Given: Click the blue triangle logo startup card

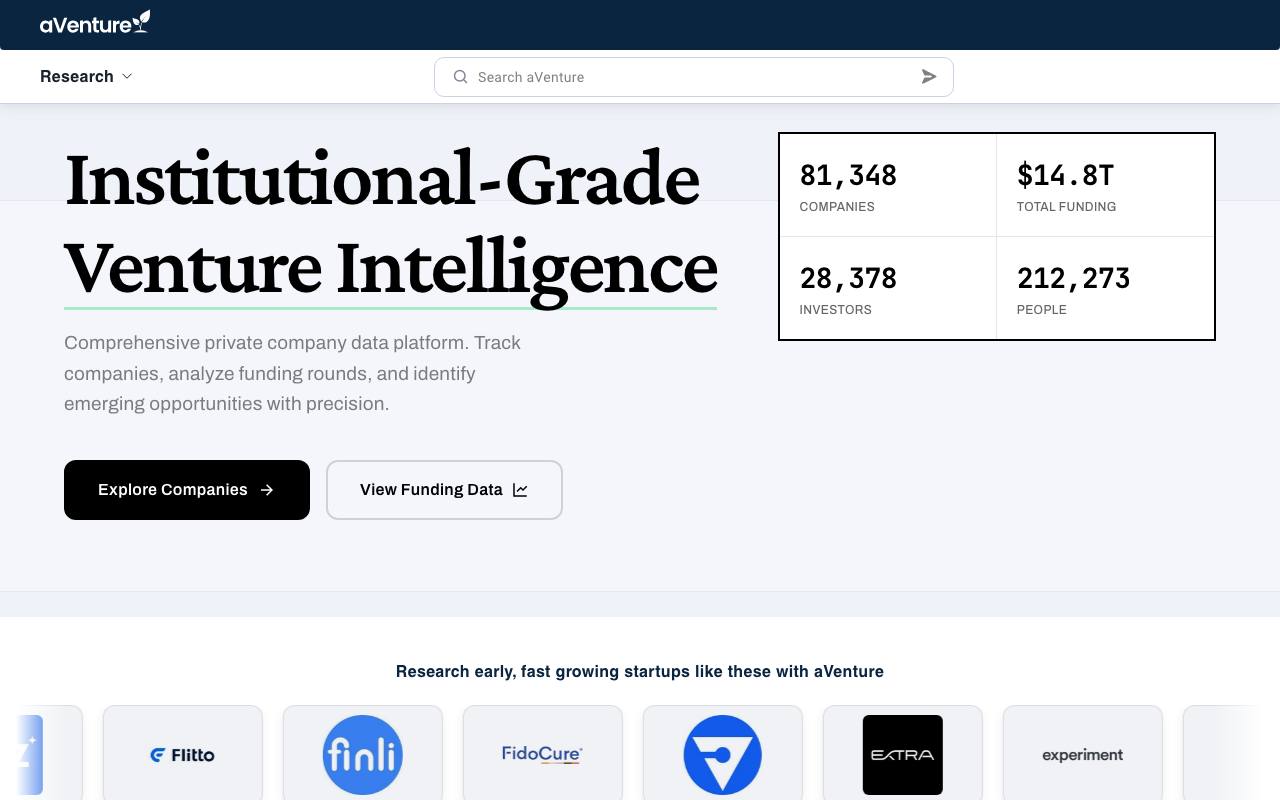Looking at the screenshot, I should (x=723, y=753).
